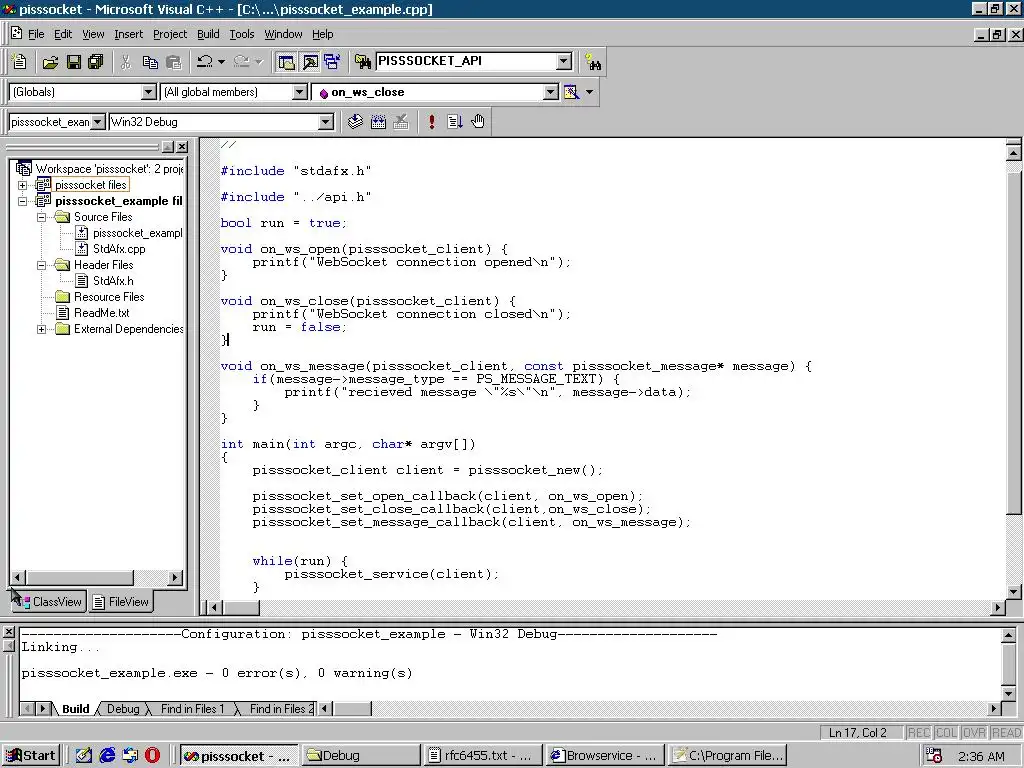
Task: Open Undo history dropdown arrow
Action: click(221, 62)
